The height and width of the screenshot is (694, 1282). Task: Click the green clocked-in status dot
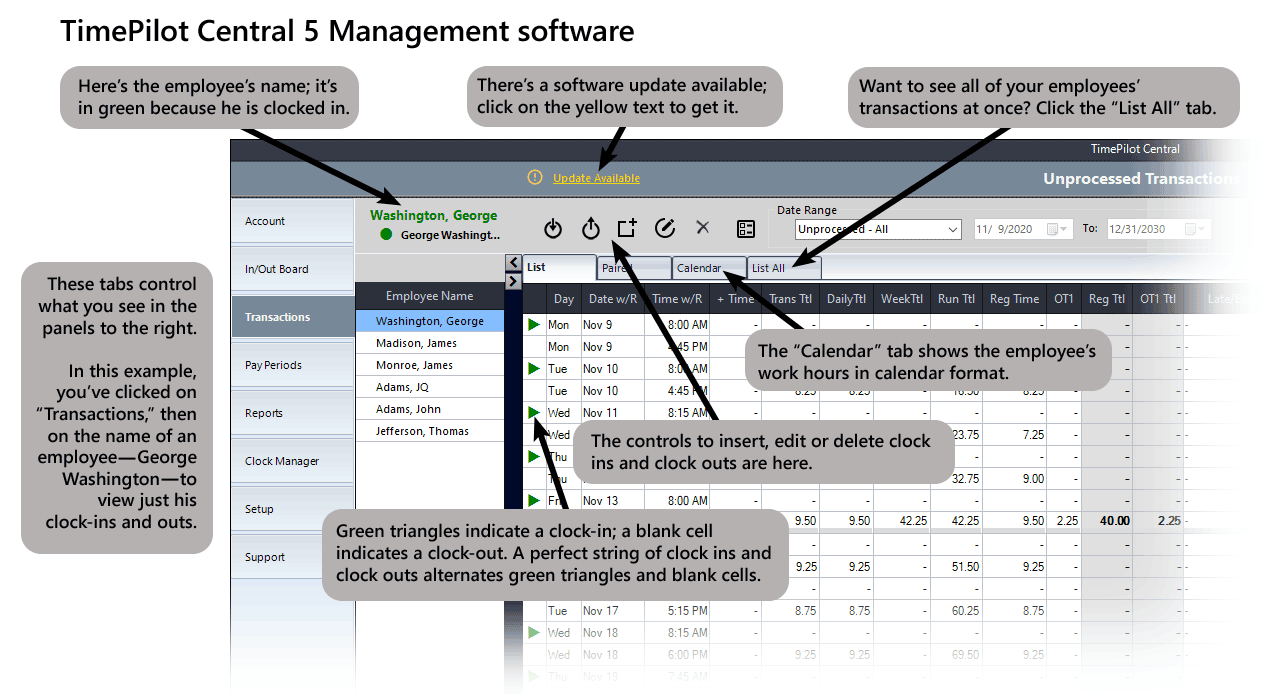(386, 235)
